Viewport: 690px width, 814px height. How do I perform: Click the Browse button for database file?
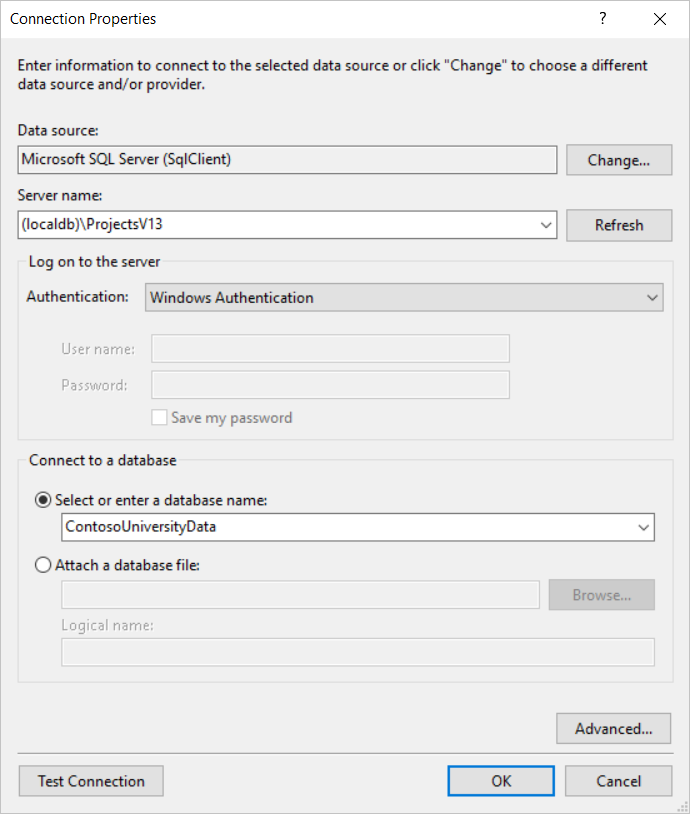point(601,595)
